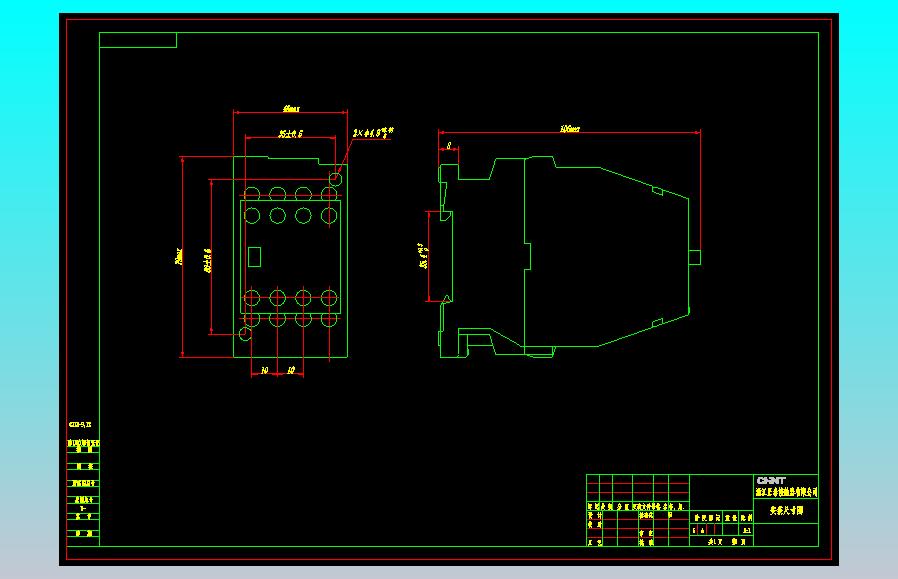Select the 1:1 scale cell in title block
Screen dimensions: 898x579
click(746, 530)
